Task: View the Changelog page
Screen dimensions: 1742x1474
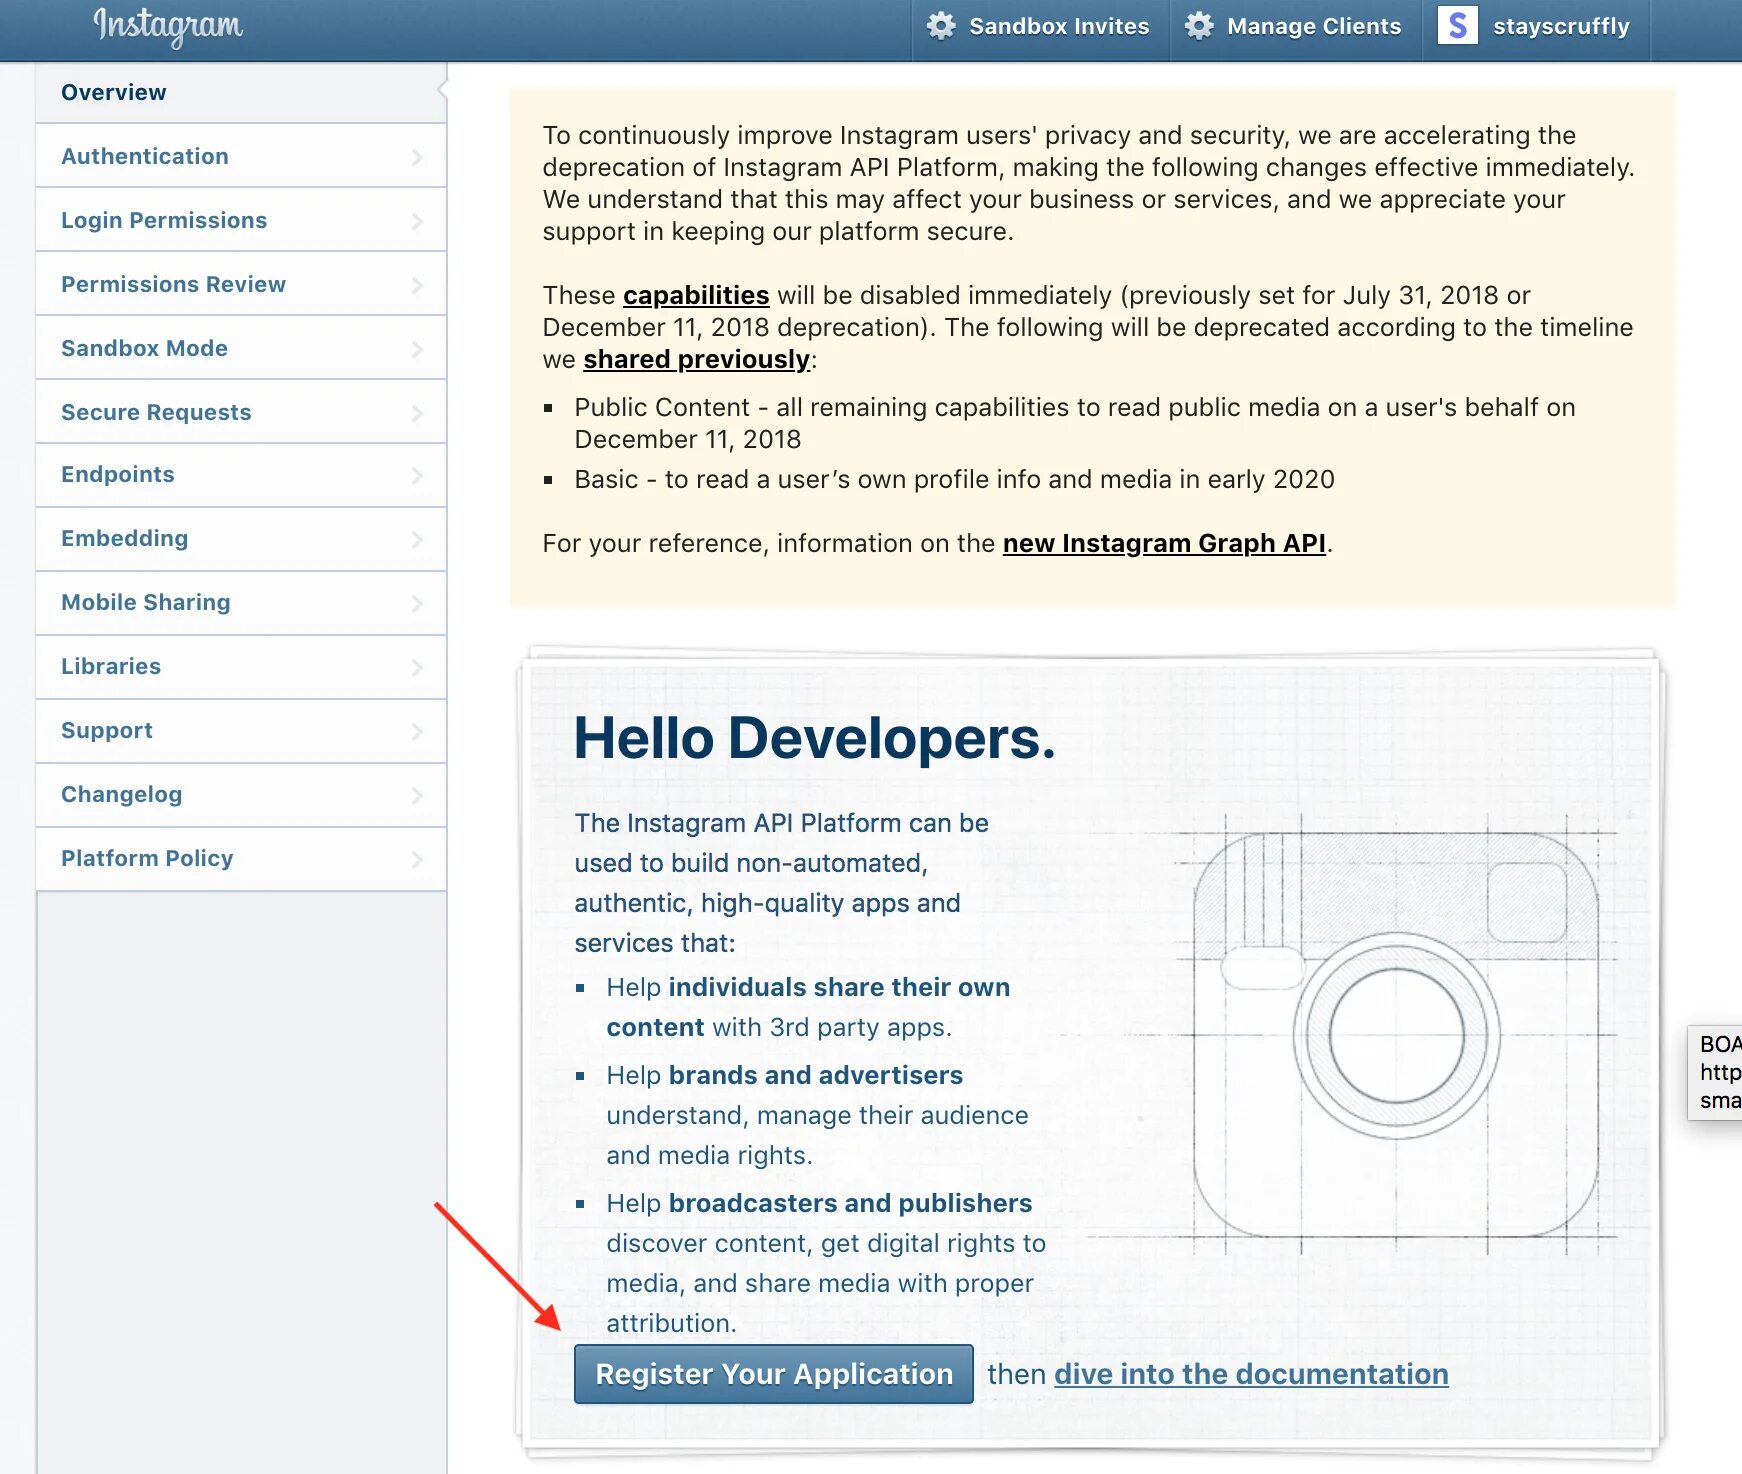Action: tap(241, 795)
